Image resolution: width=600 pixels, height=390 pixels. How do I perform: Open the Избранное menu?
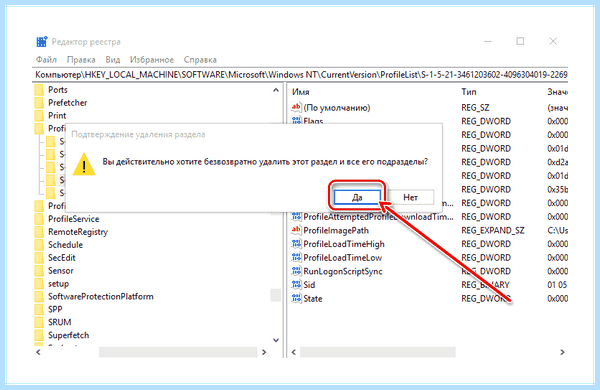(152, 60)
